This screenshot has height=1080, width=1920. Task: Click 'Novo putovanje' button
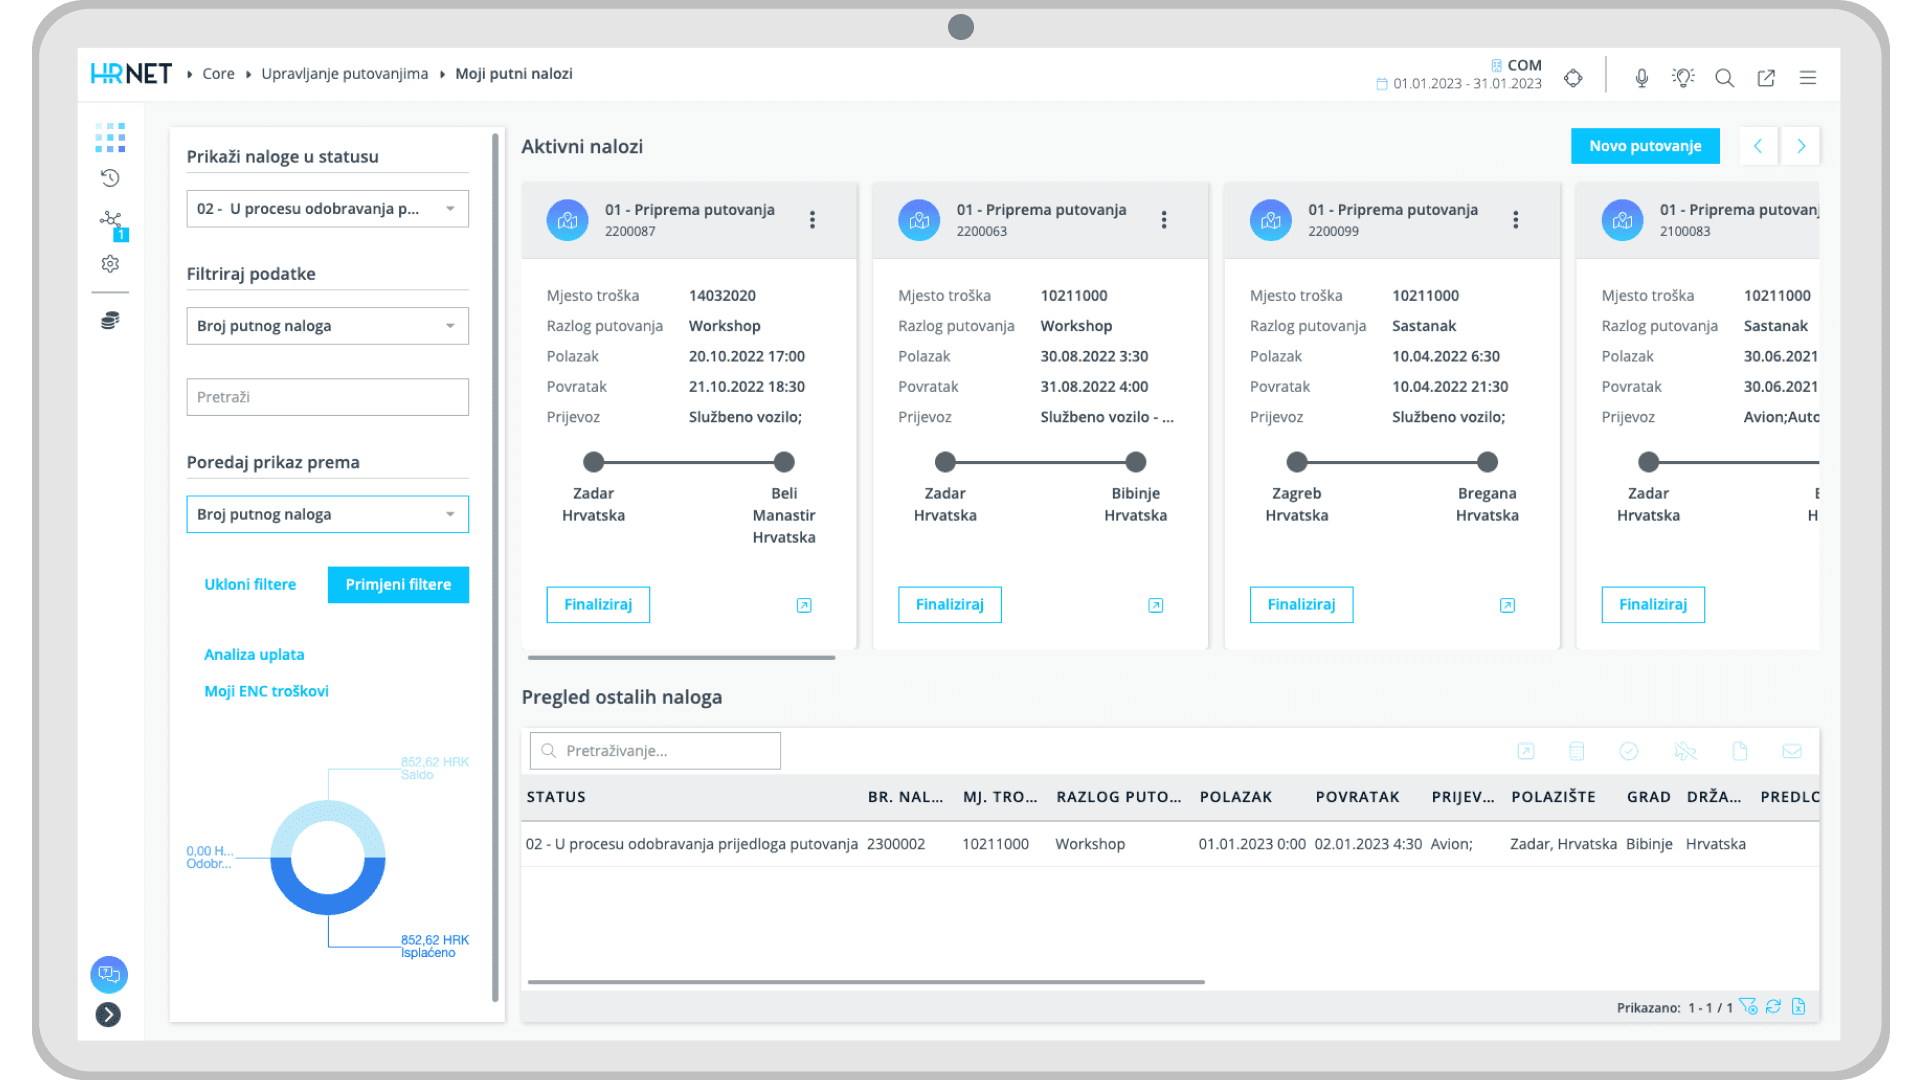(1645, 146)
